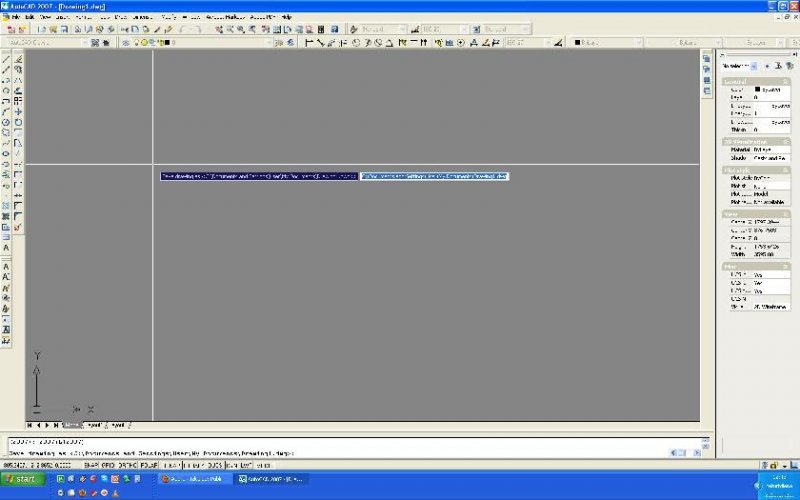Select the Circle draw tool
This screenshot has width=800, height=500.
tap(6, 122)
